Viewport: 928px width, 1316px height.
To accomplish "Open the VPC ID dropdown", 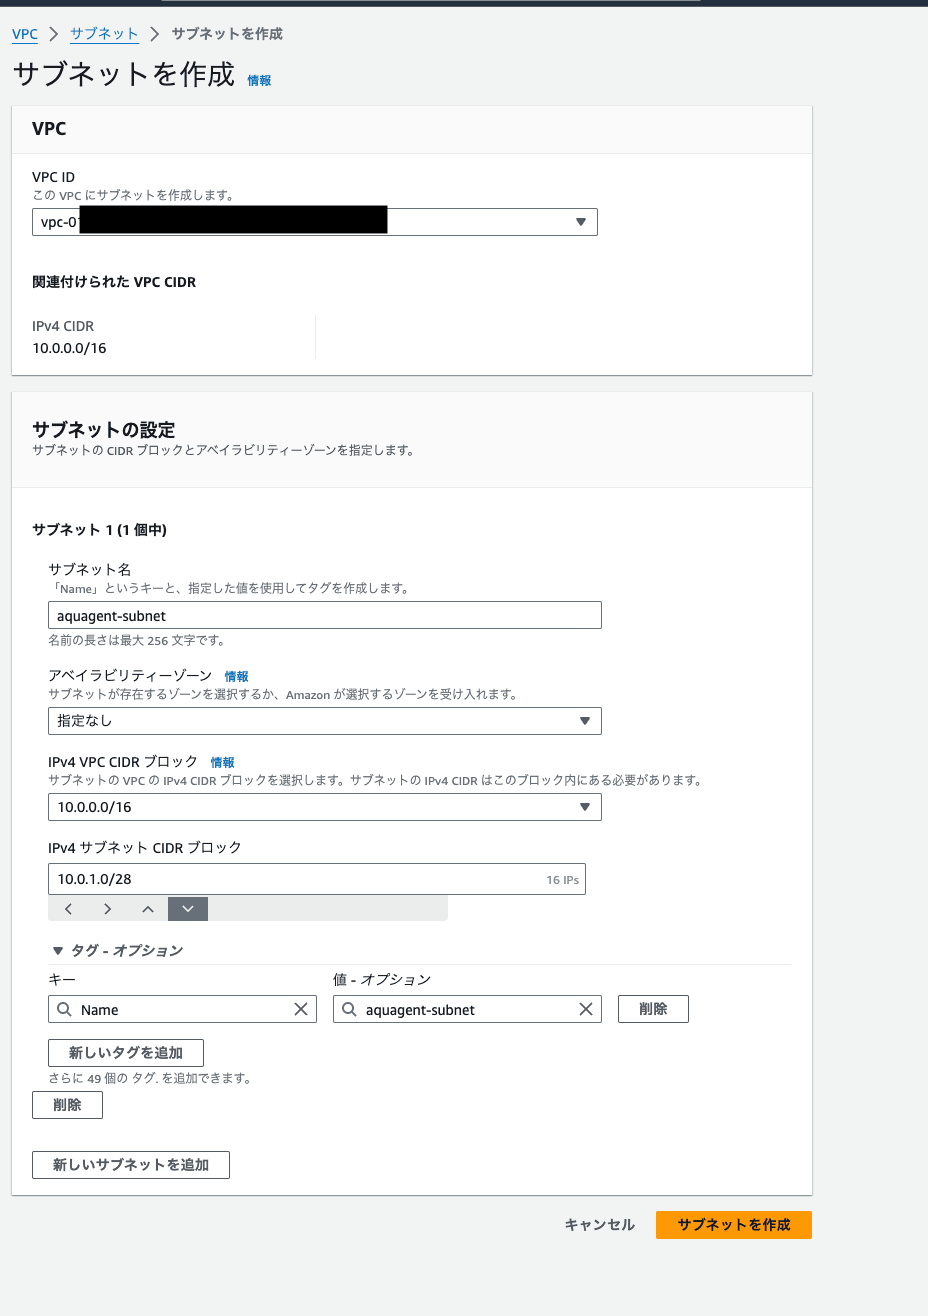I will 315,222.
